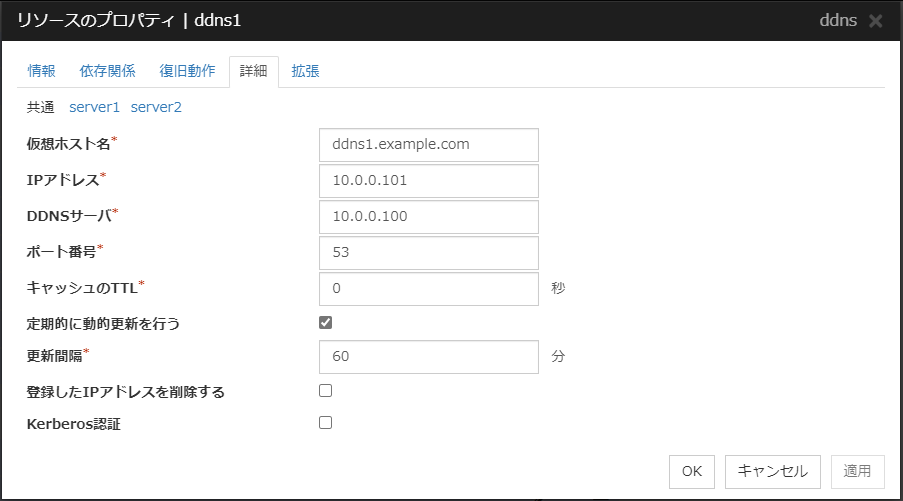Click the IPアドレス input field
This screenshot has width=903, height=501.
coord(428,181)
